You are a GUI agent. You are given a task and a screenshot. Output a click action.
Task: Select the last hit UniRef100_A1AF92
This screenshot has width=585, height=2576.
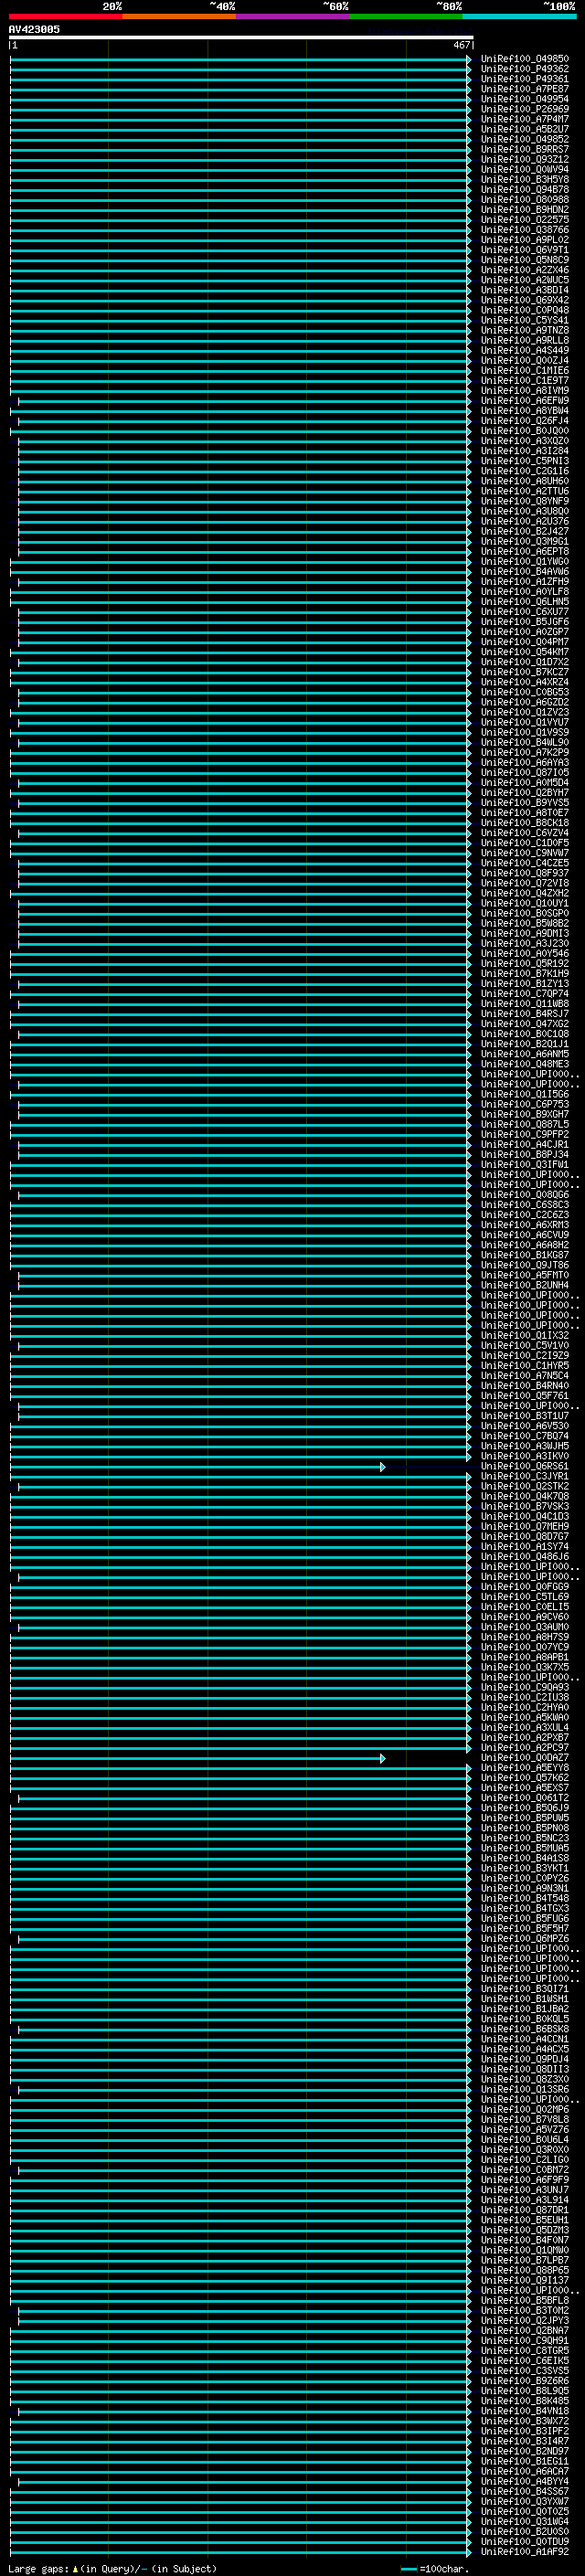524,2552
